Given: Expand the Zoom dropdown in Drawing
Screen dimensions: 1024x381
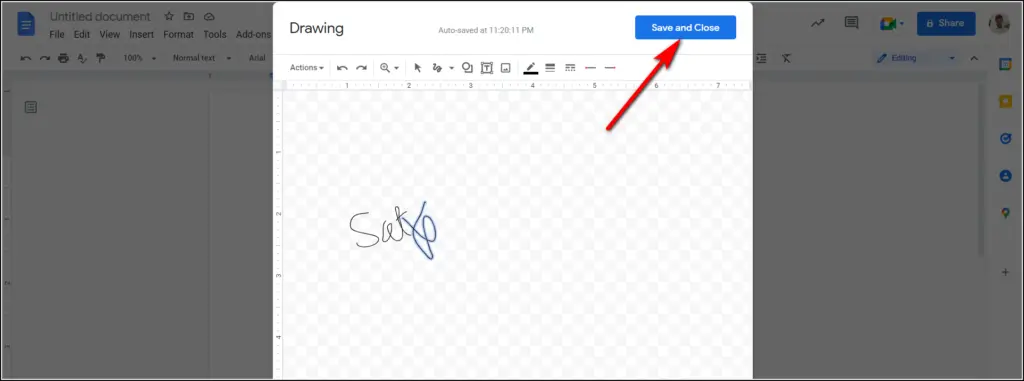Looking at the screenshot, I should click(x=389, y=67).
